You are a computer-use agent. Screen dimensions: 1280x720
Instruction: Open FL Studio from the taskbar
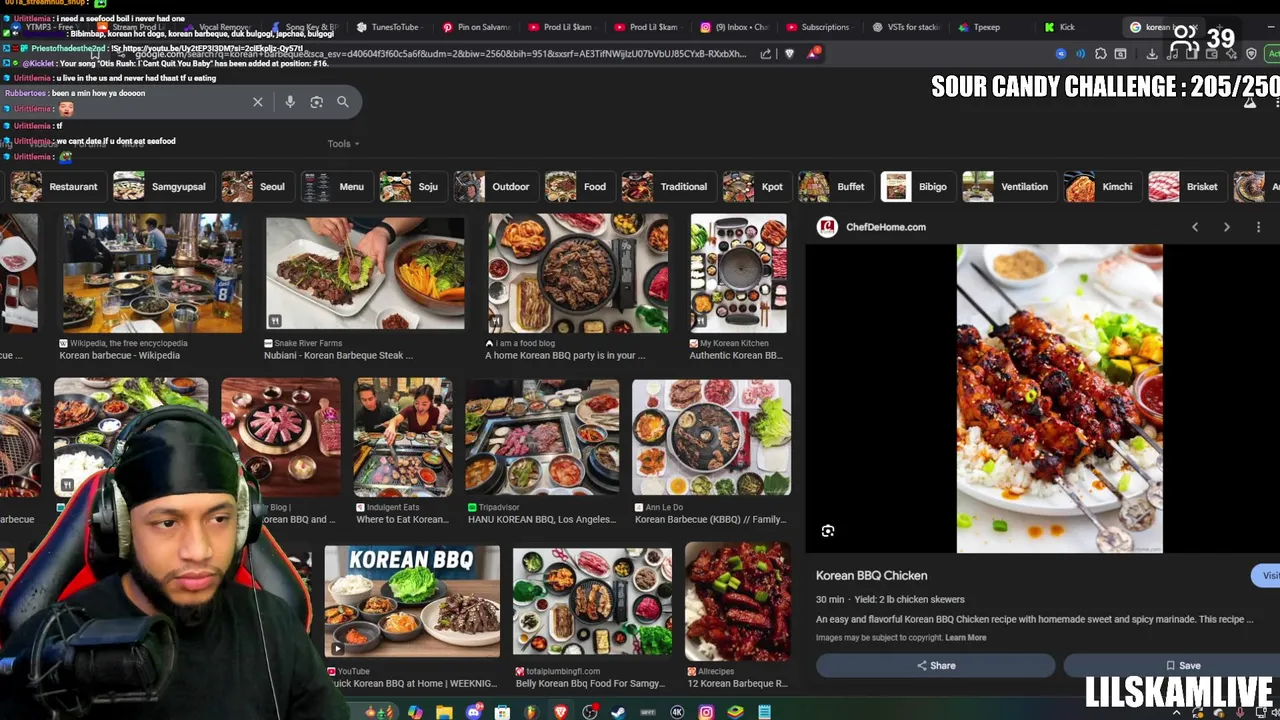[532, 712]
